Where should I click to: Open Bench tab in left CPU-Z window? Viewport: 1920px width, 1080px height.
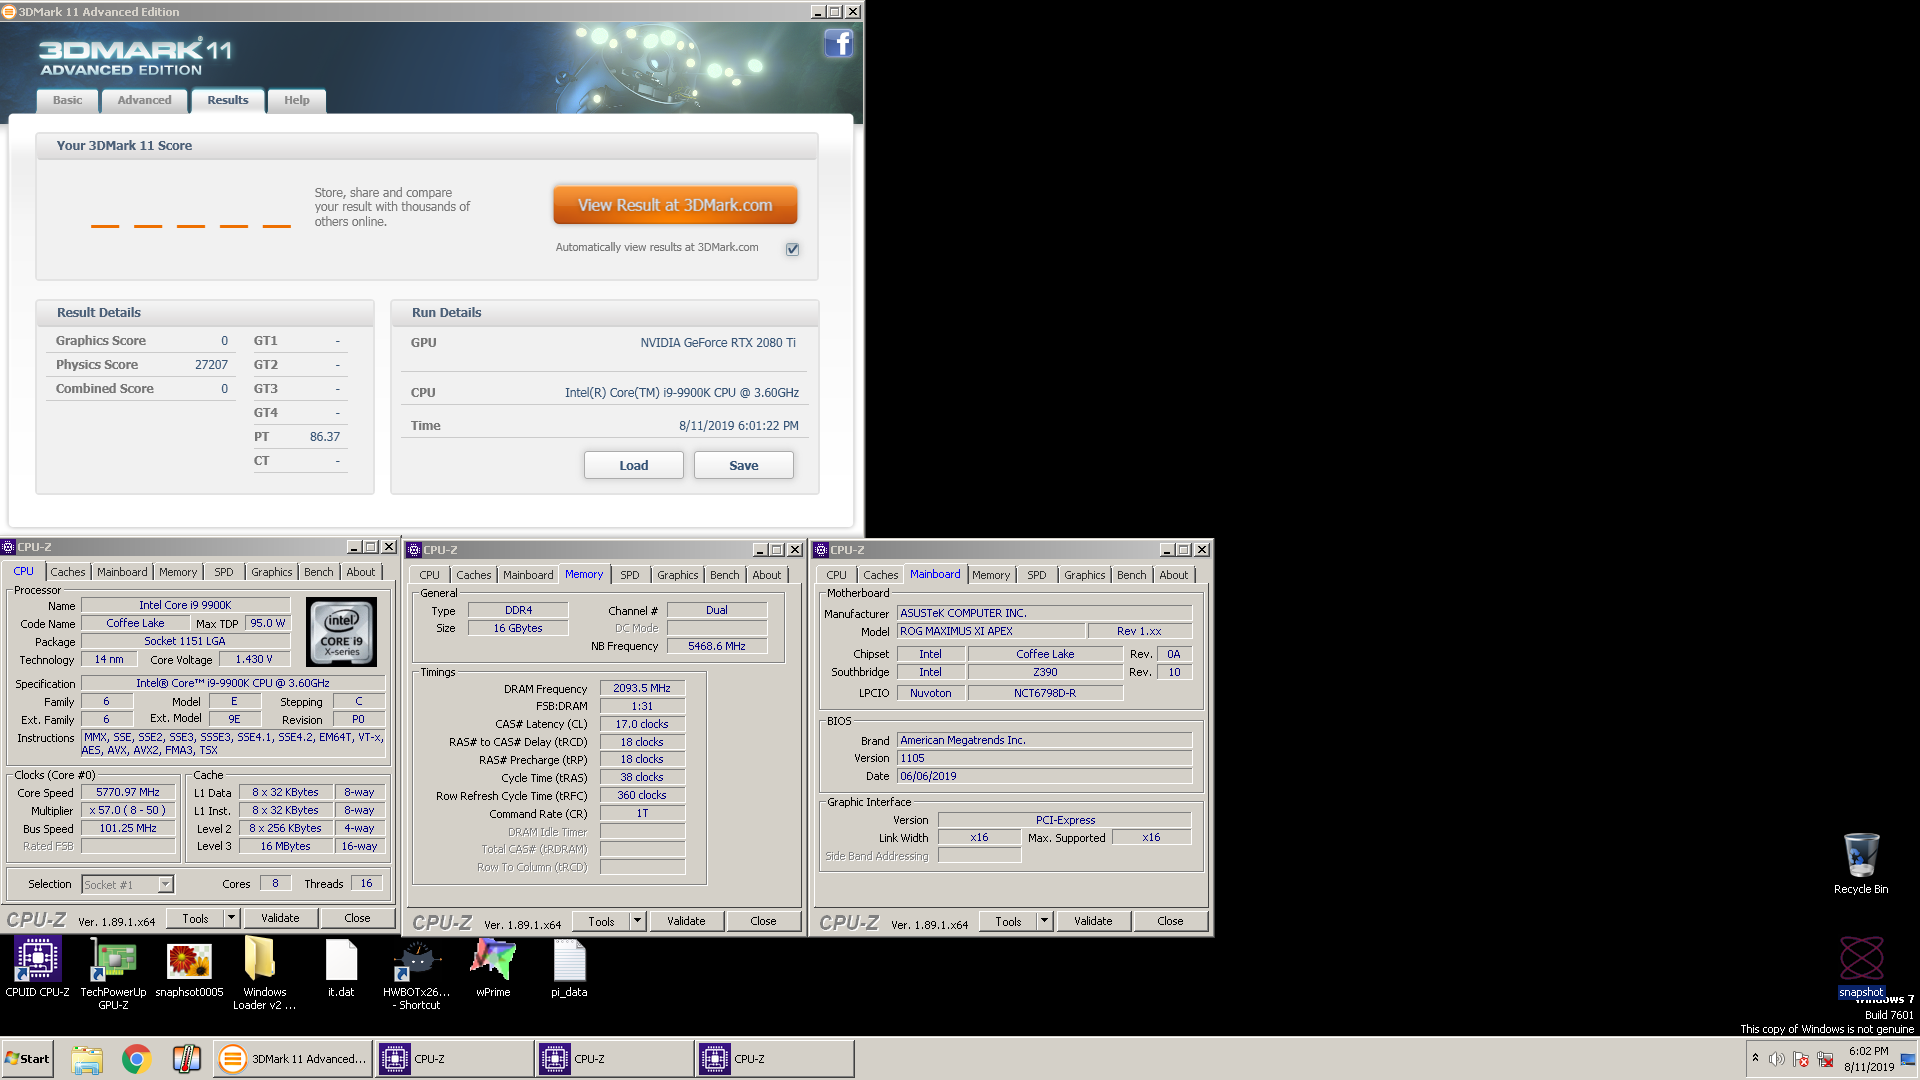319,572
